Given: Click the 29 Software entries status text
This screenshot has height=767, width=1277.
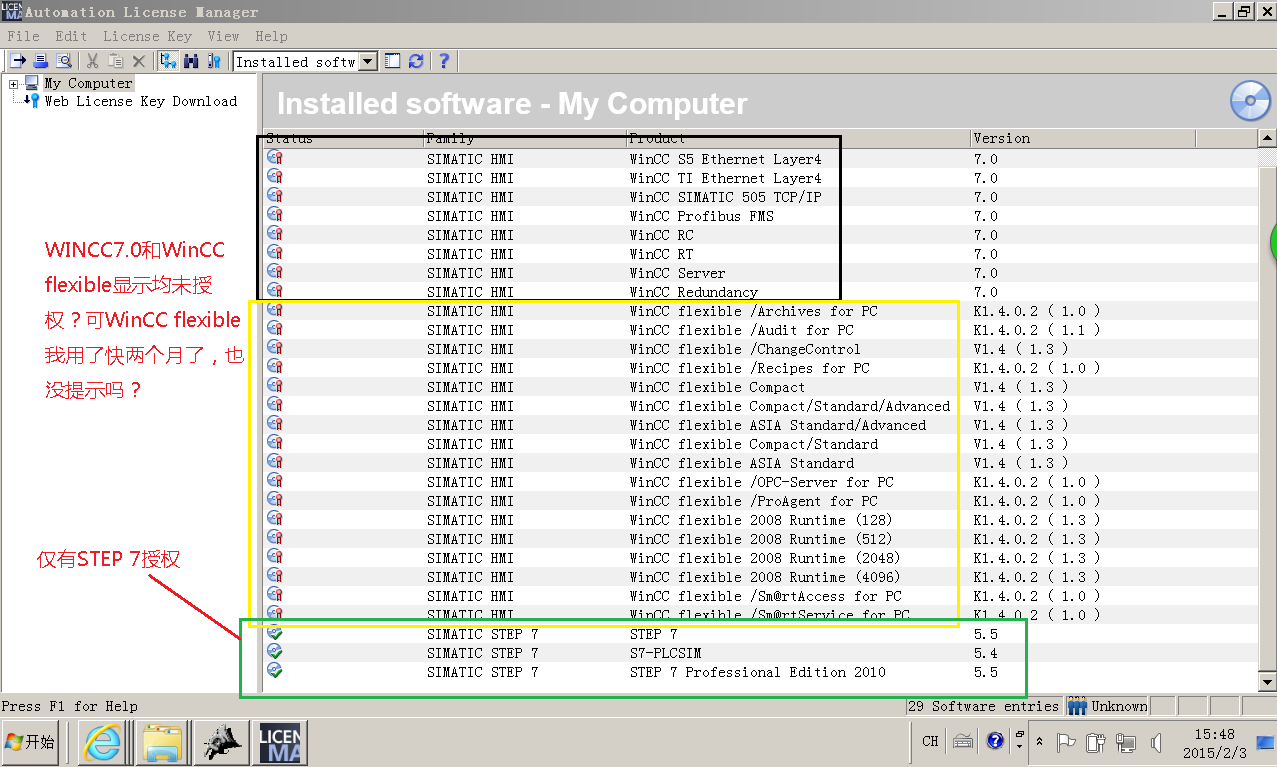Looking at the screenshot, I should pyautogui.click(x=983, y=706).
